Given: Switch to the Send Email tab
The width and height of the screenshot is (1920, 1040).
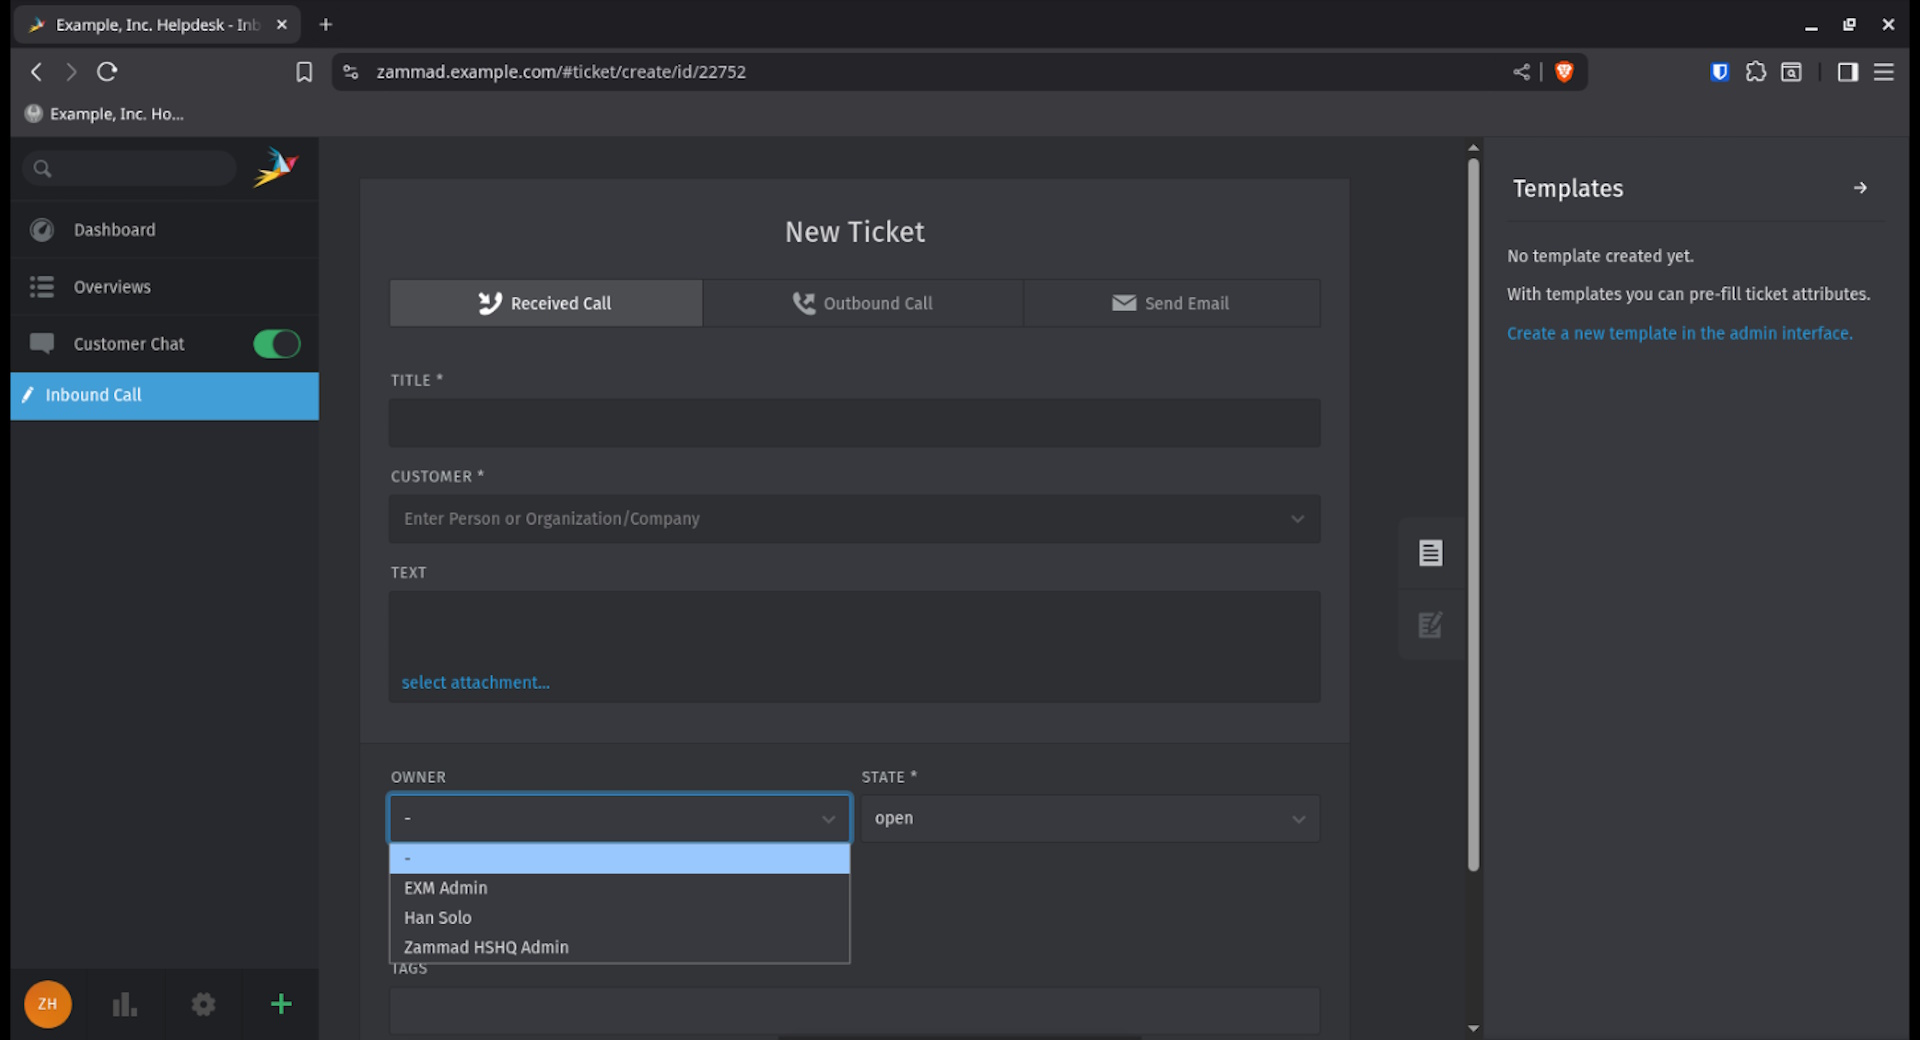Looking at the screenshot, I should click(x=1171, y=303).
